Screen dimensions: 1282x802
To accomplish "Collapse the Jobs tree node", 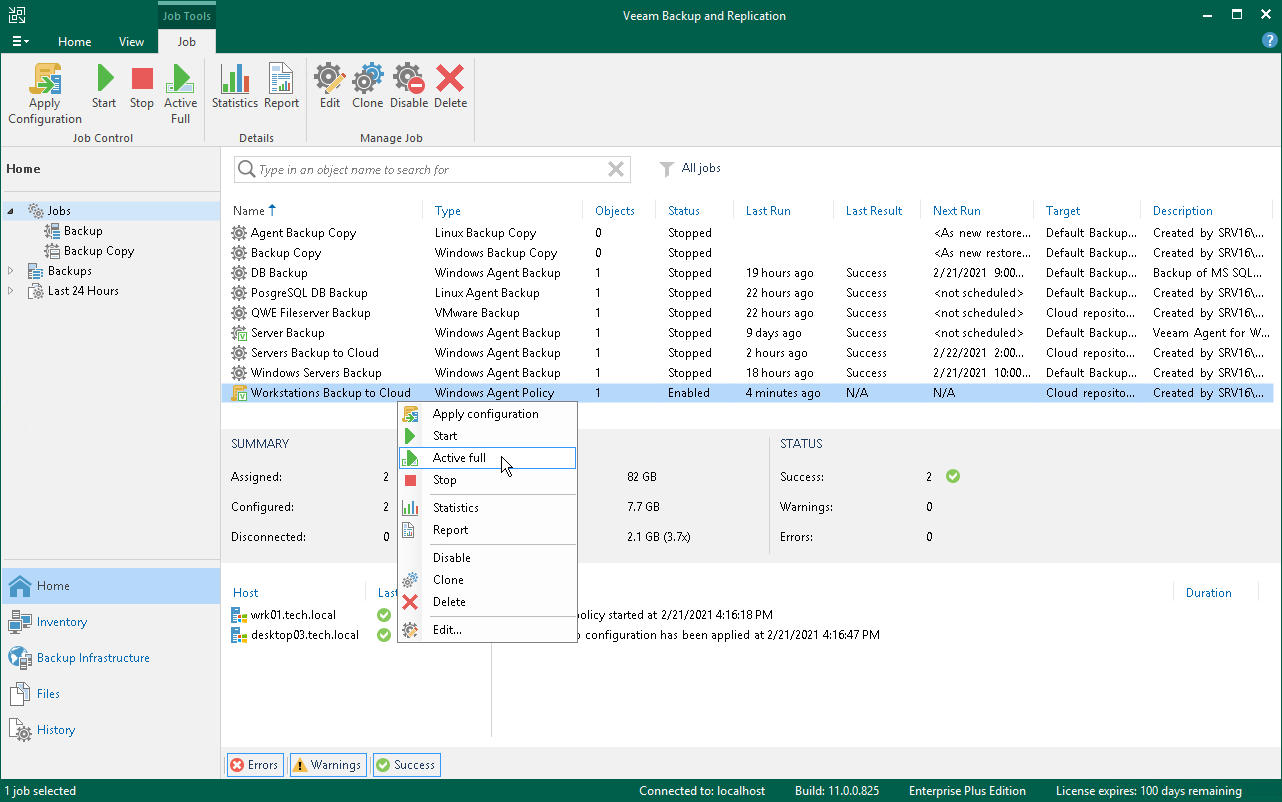I will pos(11,211).
